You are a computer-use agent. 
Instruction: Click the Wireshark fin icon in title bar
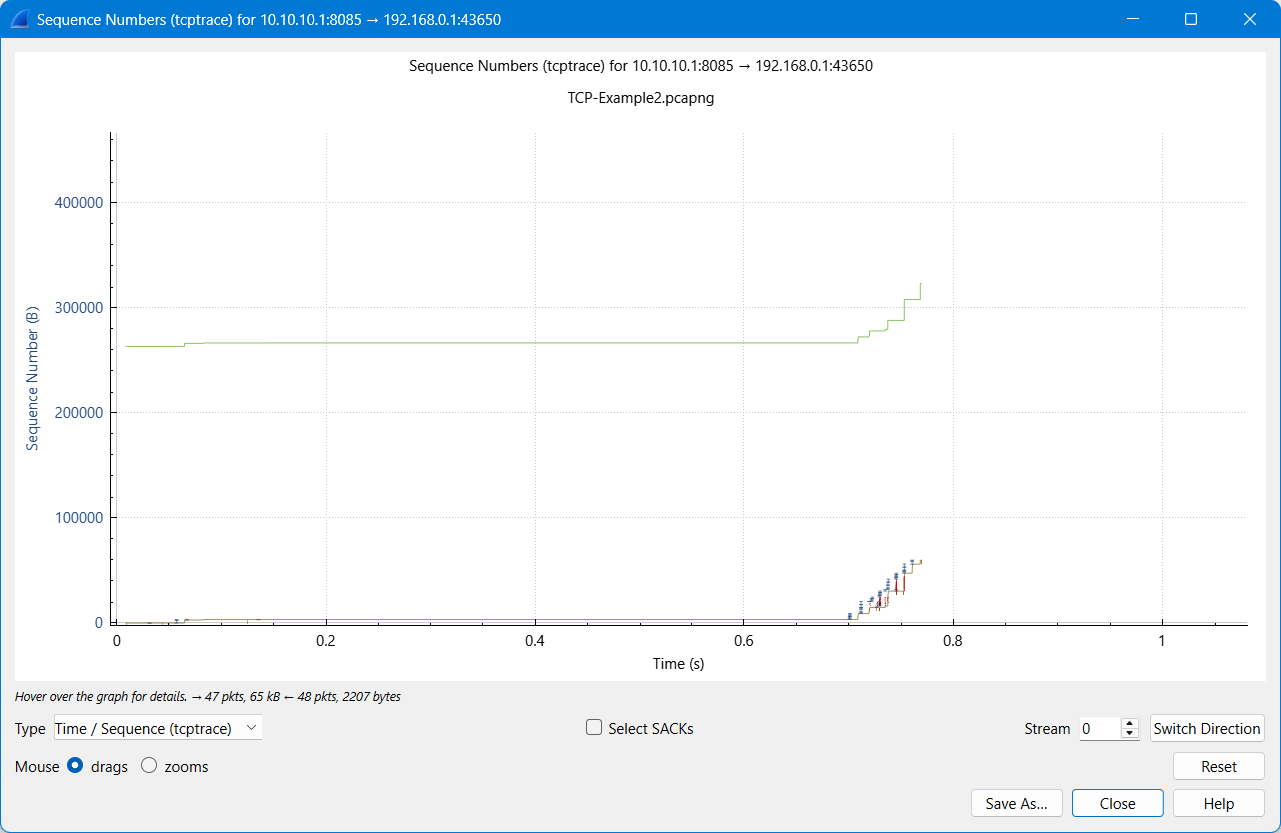point(20,18)
